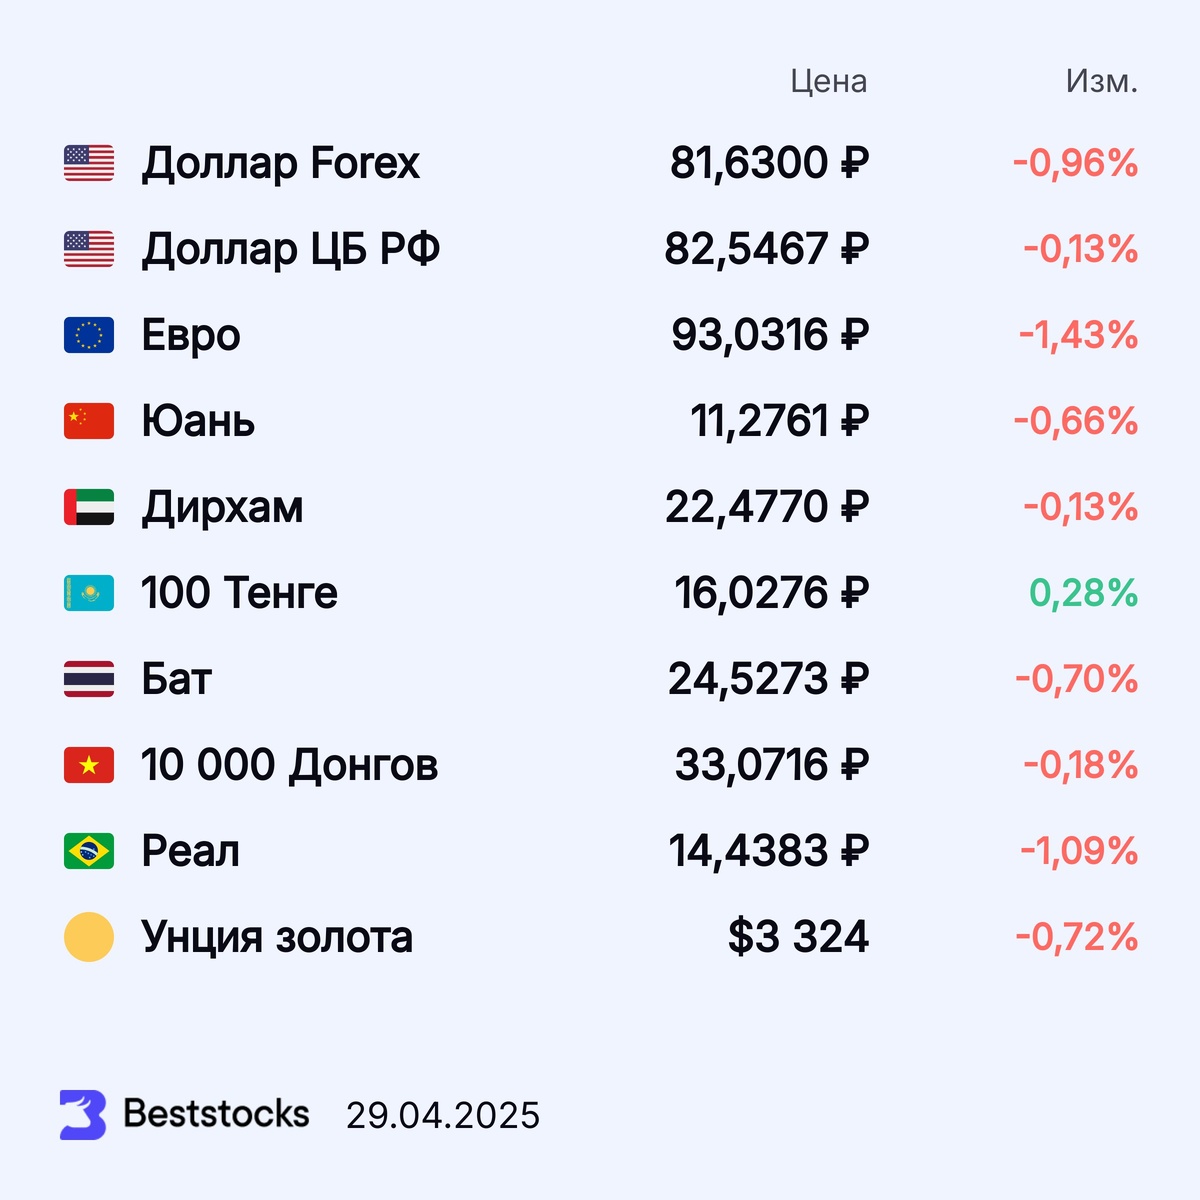Click the Изм. column header
This screenshot has height=1200, width=1200.
(x=1102, y=81)
